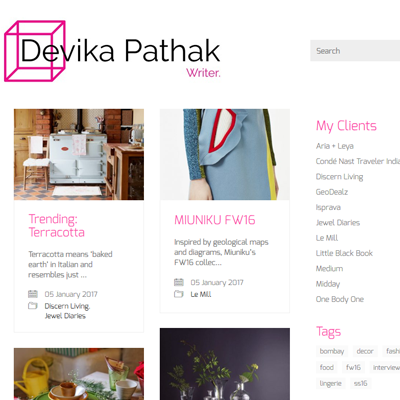400x400 pixels.
Task: Open the kitchen stove post thumbnail
Action: (79, 154)
